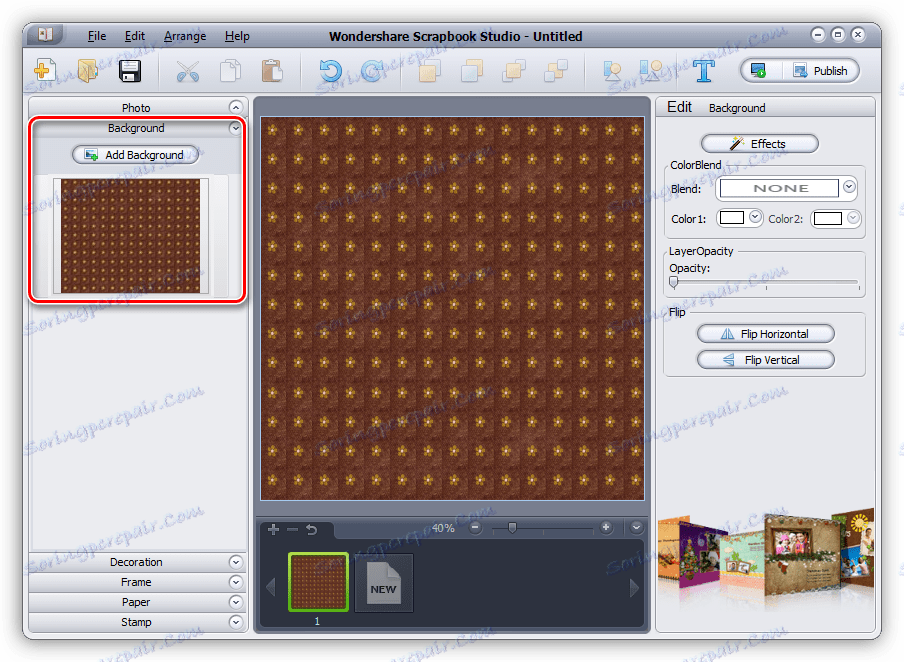Open the File menu
This screenshot has height=662, width=904.
click(97, 36)
